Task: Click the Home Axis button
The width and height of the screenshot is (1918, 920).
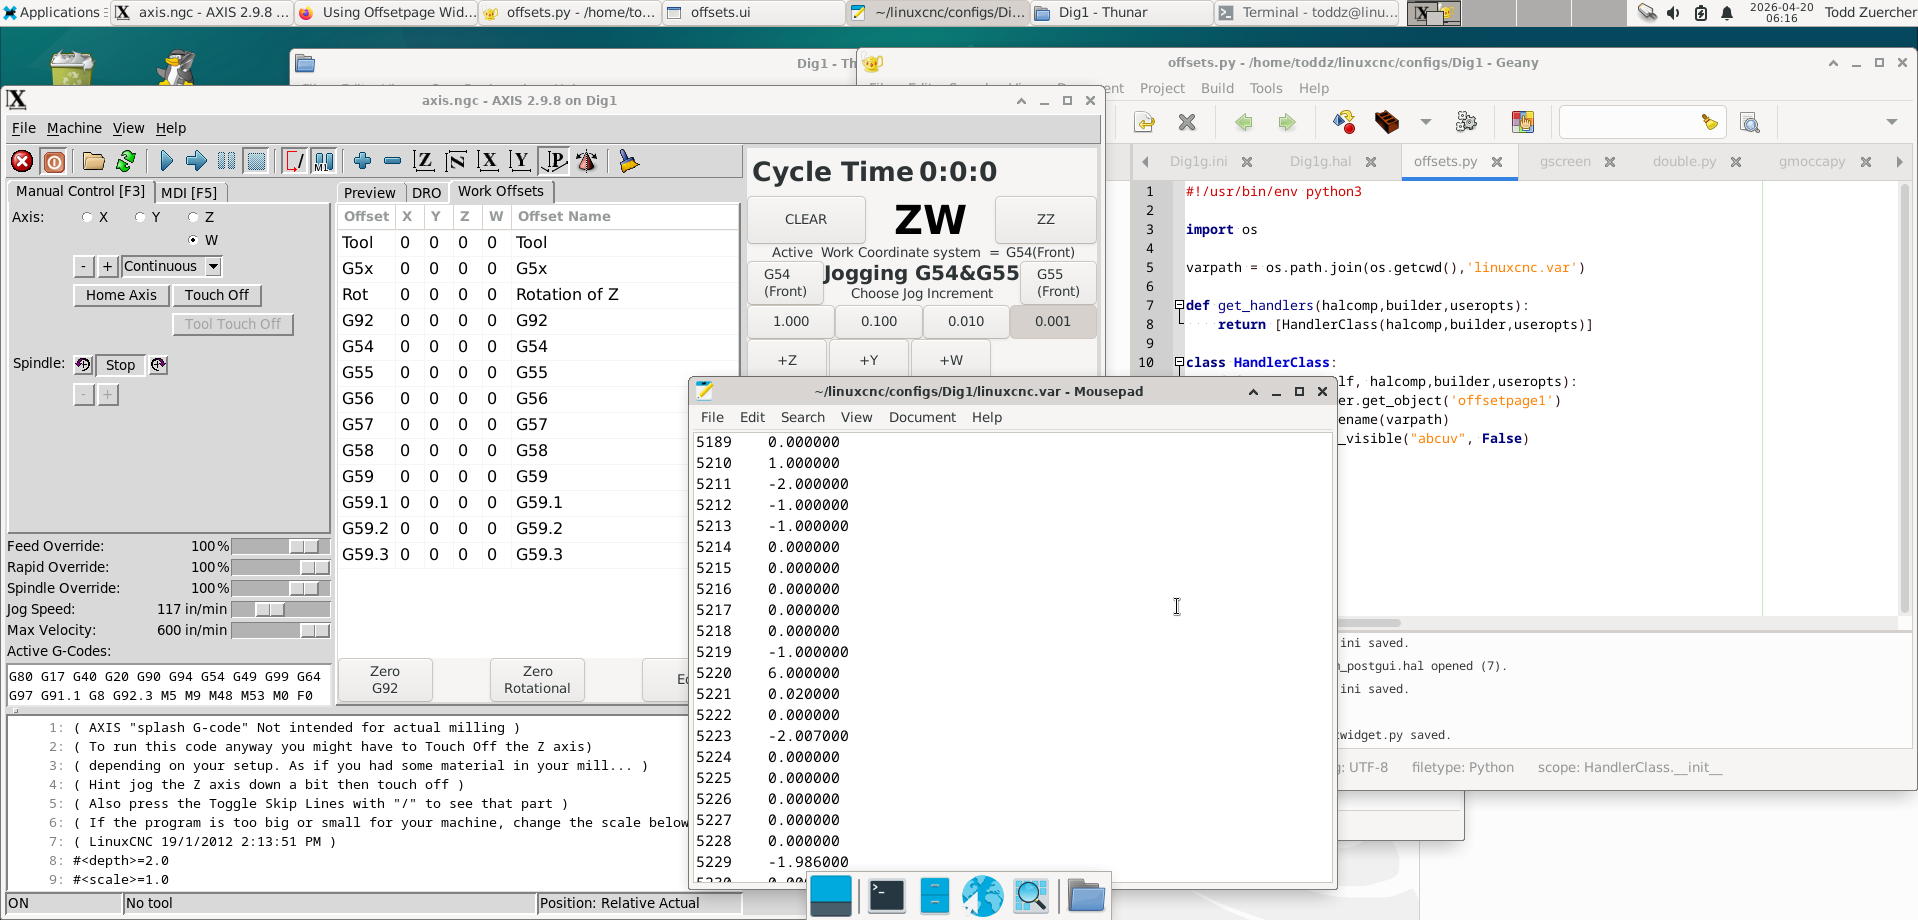Action: 121,295
